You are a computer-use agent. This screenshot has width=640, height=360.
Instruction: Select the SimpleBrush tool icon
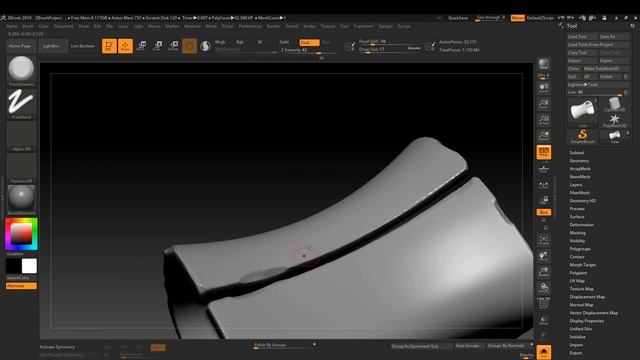click(x=582, y=136)
